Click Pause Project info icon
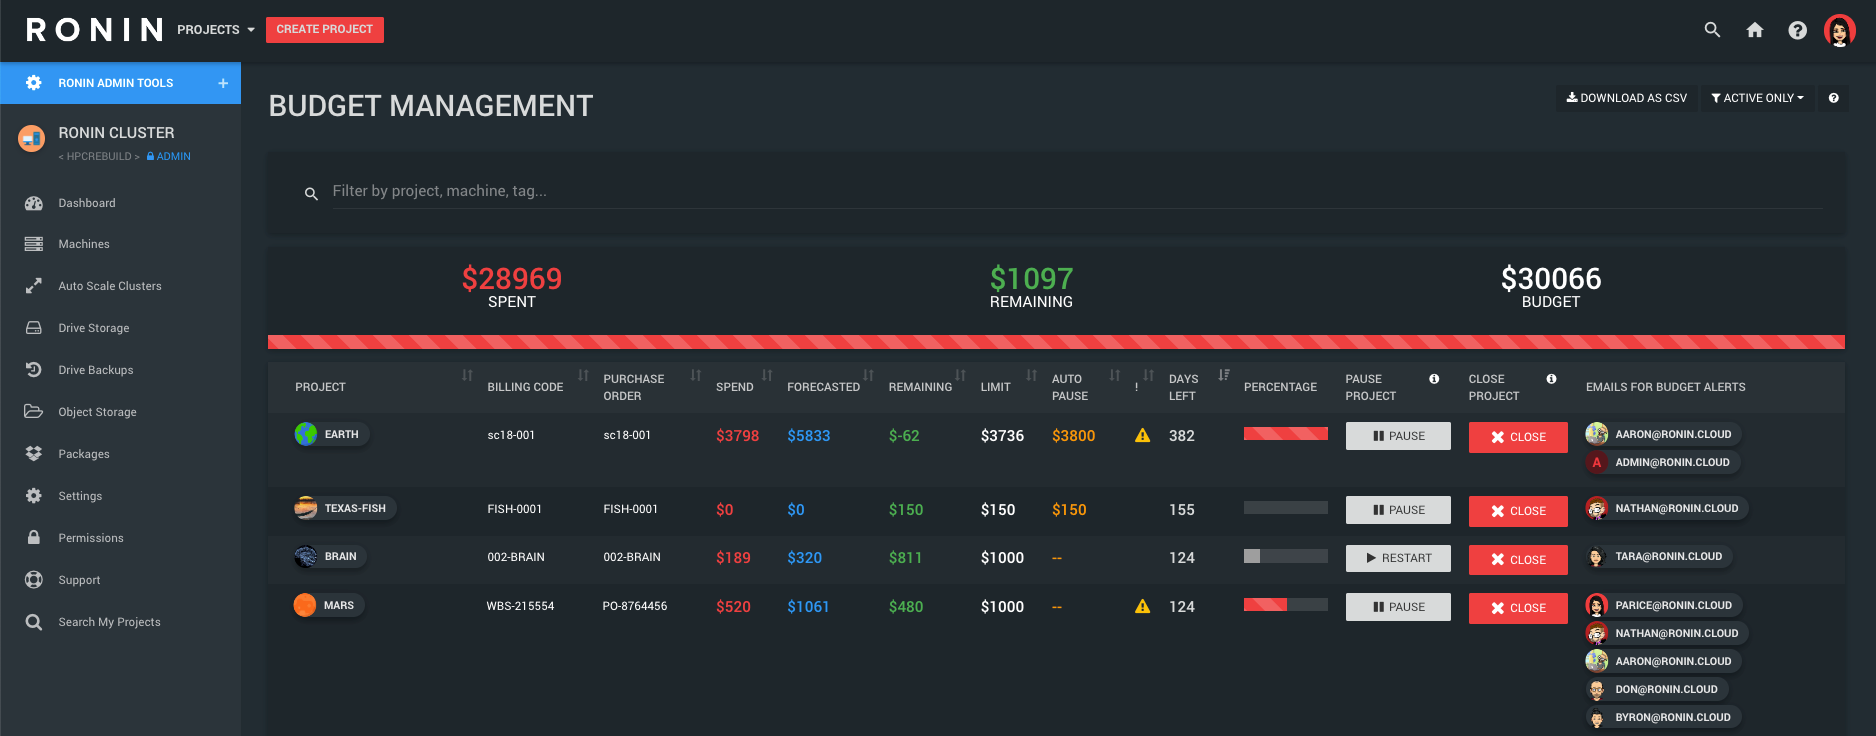This screenshot has height=736, width=1876. pos(1434,379)
